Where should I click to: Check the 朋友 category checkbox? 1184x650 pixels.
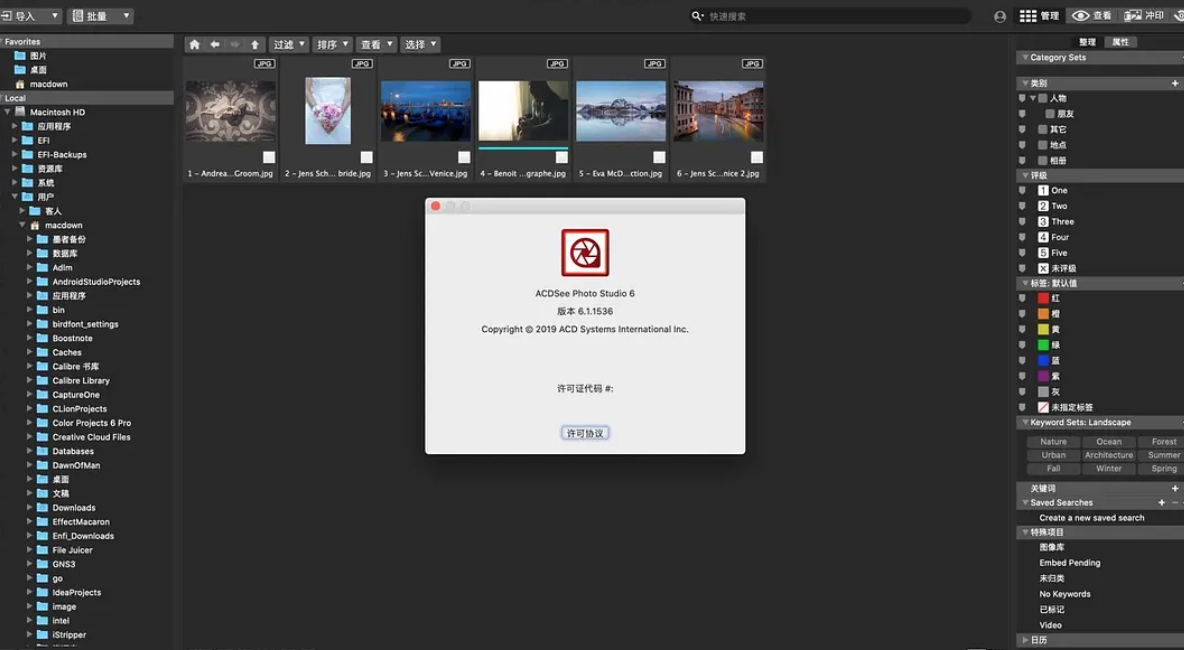[x=1050, y=114]
